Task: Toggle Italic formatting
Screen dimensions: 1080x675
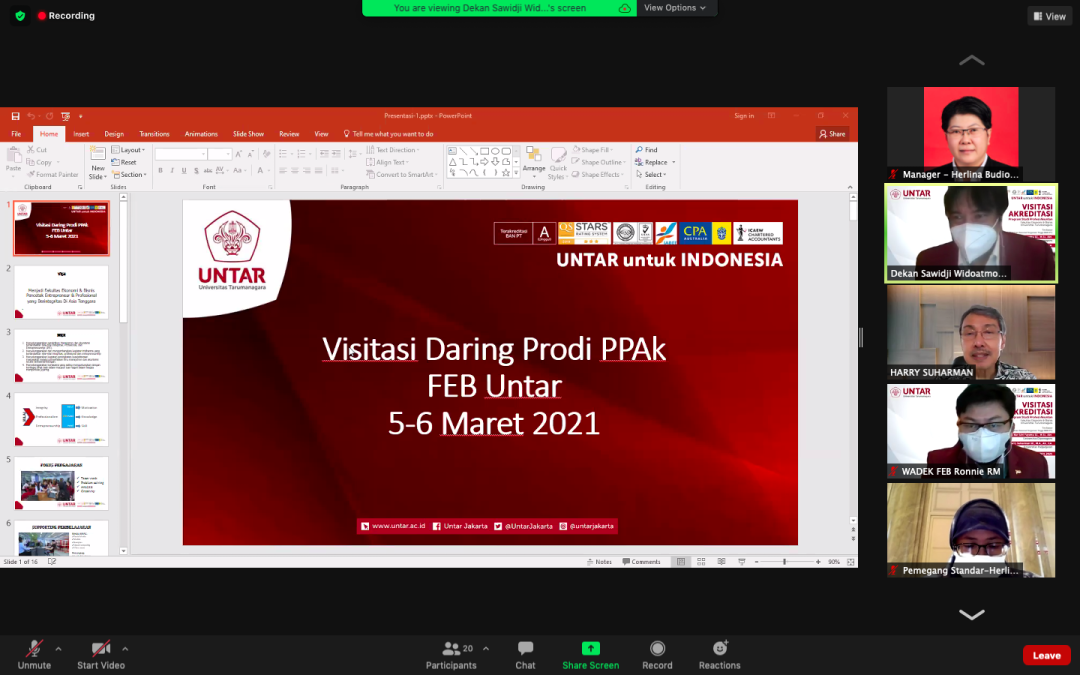Action: pyautogui.click(x=172, y=171)
